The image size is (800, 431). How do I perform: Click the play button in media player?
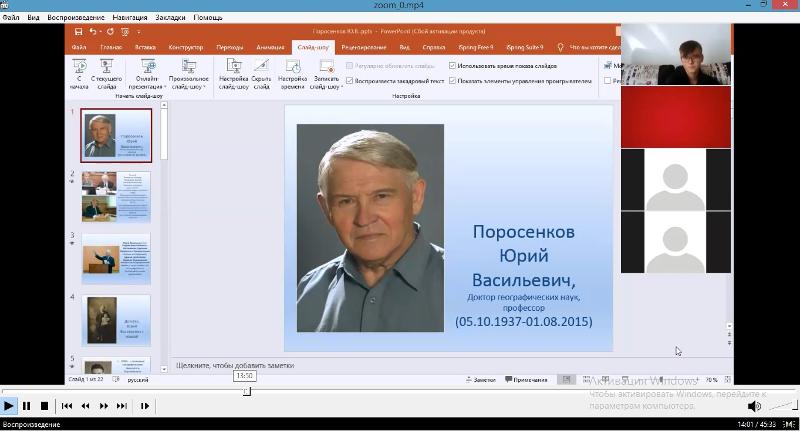click(9, 406)
